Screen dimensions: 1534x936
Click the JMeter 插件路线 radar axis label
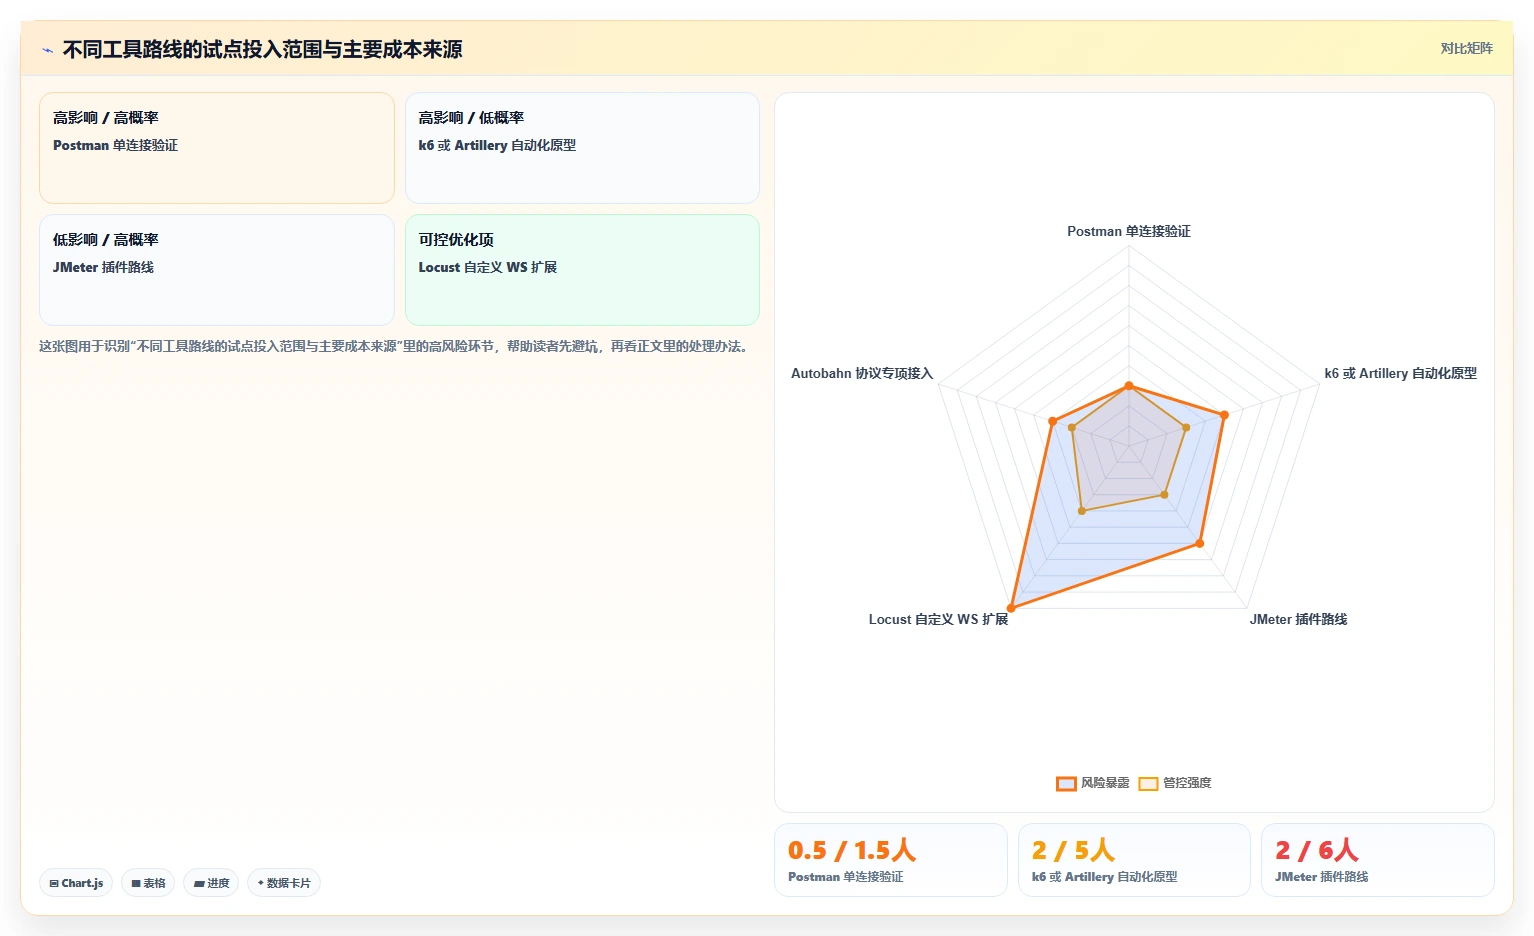[x=1298, y=619]
